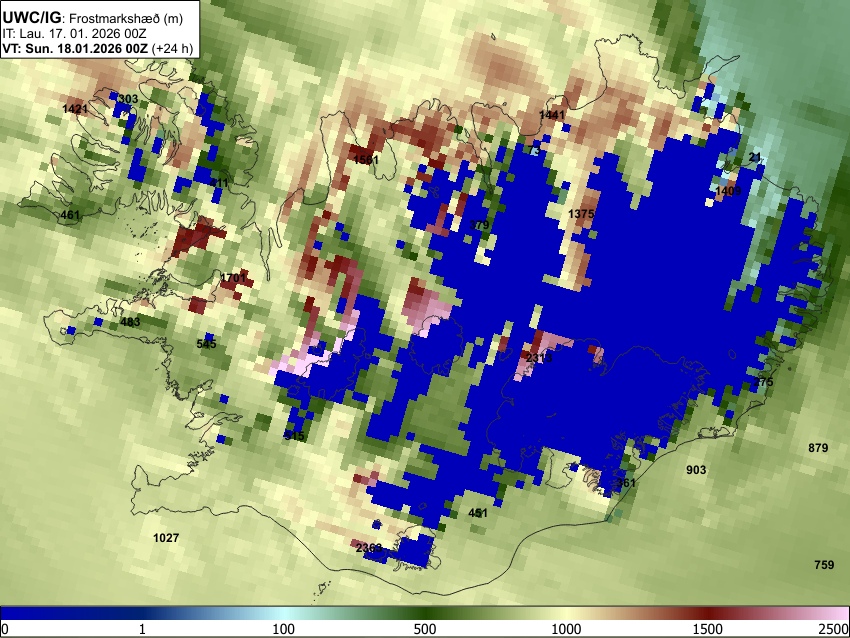Viewport: 850px width, 638px height.
Task: Click the map value '545'
Action: click(207, 344)
